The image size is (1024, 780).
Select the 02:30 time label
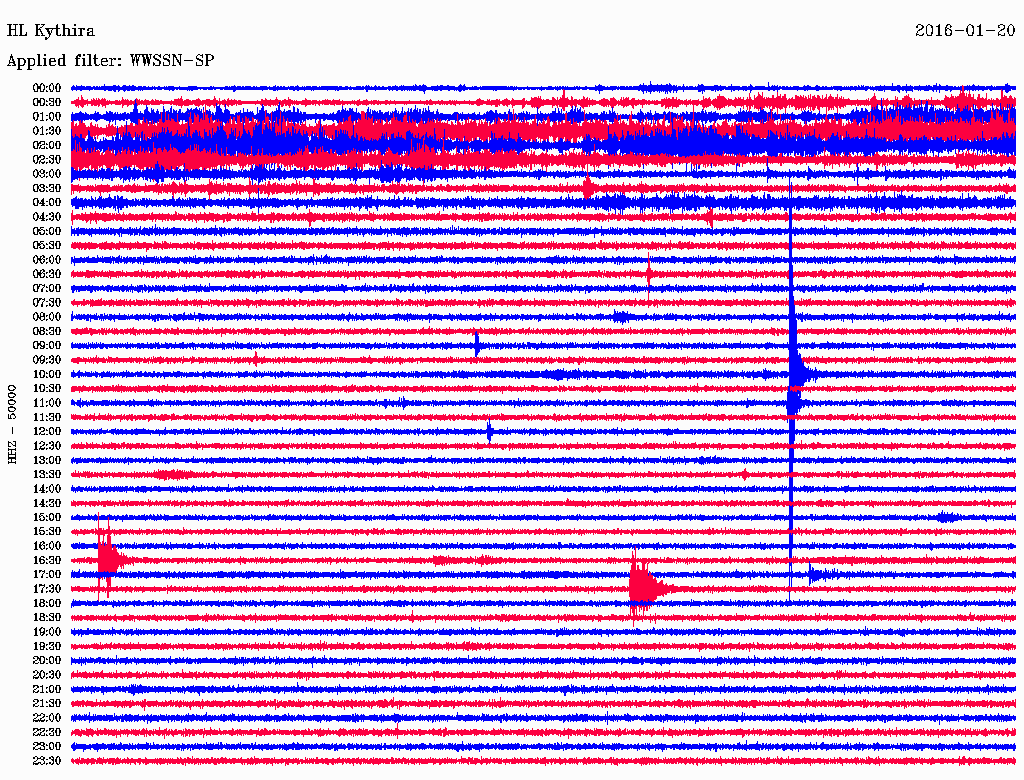point(47,159)
